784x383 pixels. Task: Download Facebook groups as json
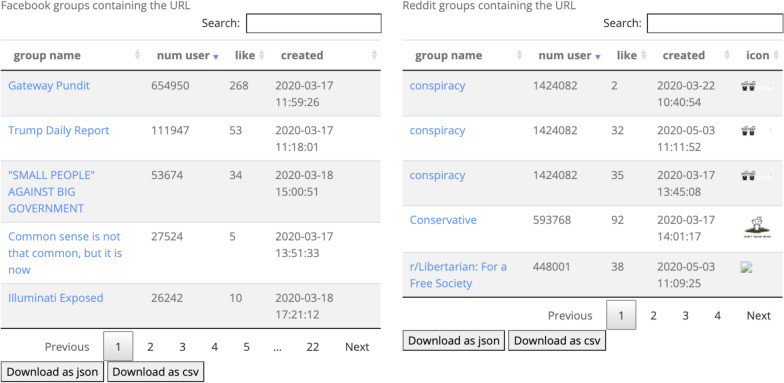[x=52, y=372]
